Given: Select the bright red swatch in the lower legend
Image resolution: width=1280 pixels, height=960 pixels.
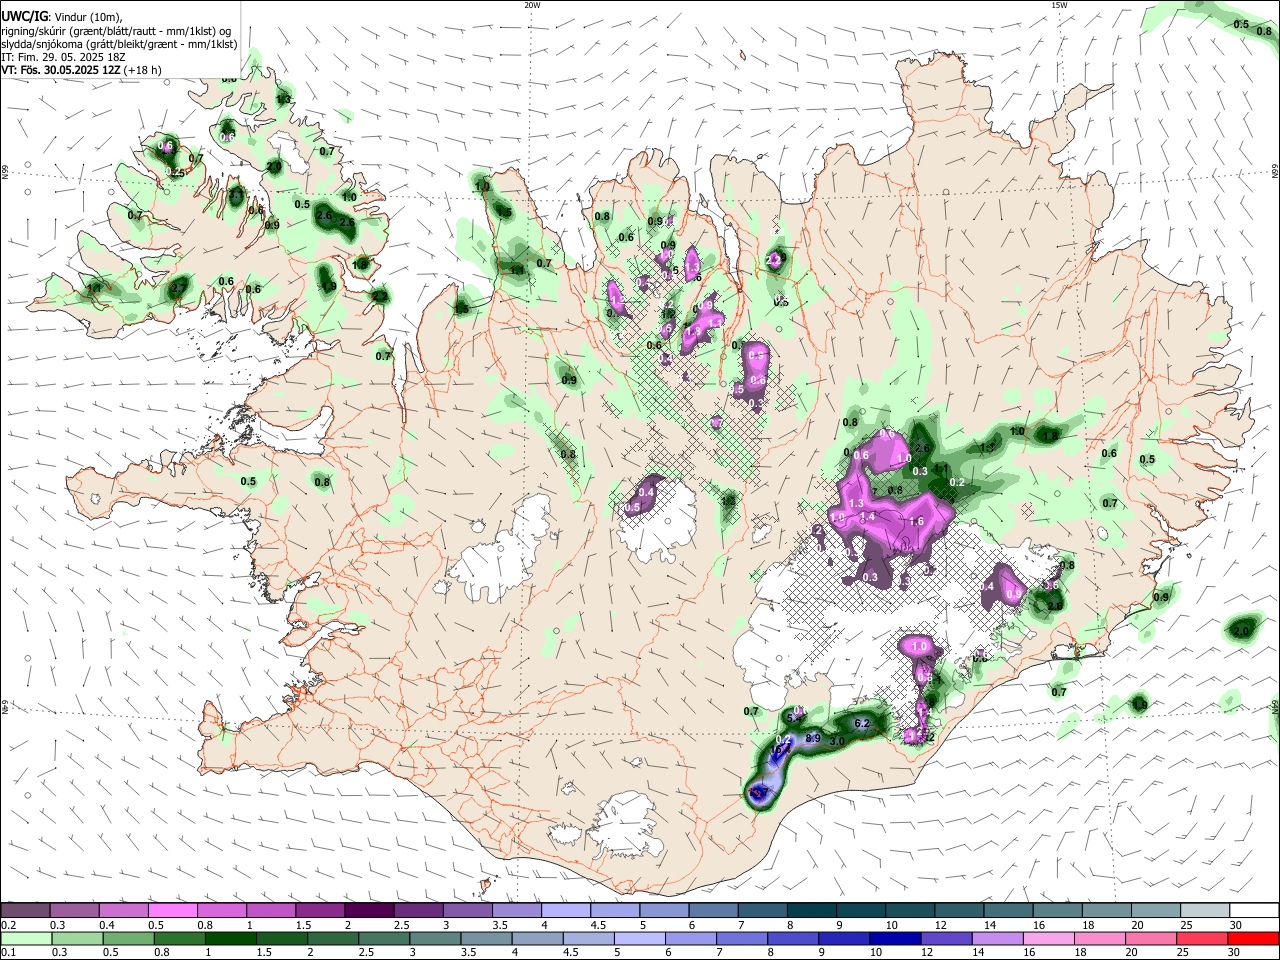Looking at the screenshot, I should 1253,939.
